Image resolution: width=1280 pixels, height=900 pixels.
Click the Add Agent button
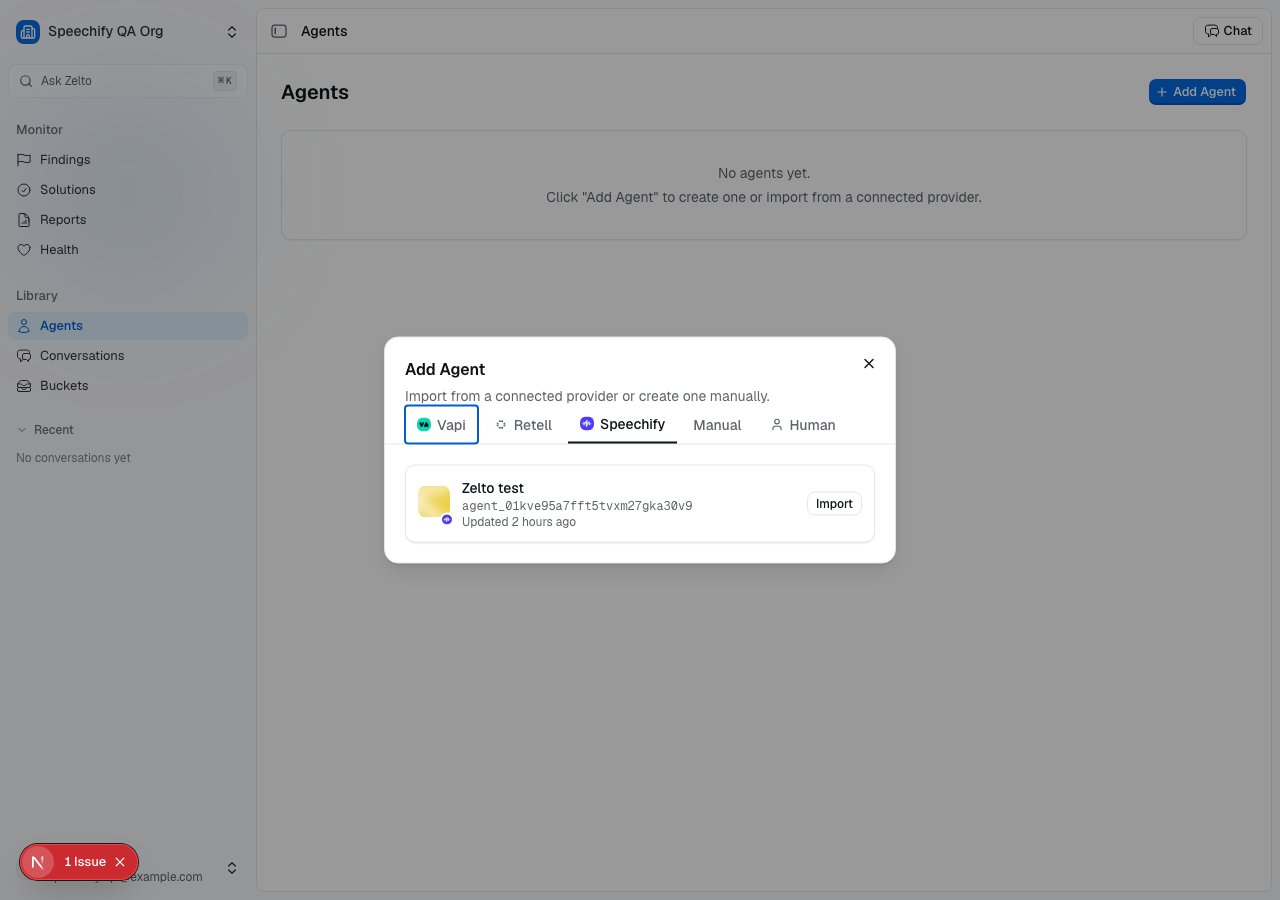(x=1197, y=92)
